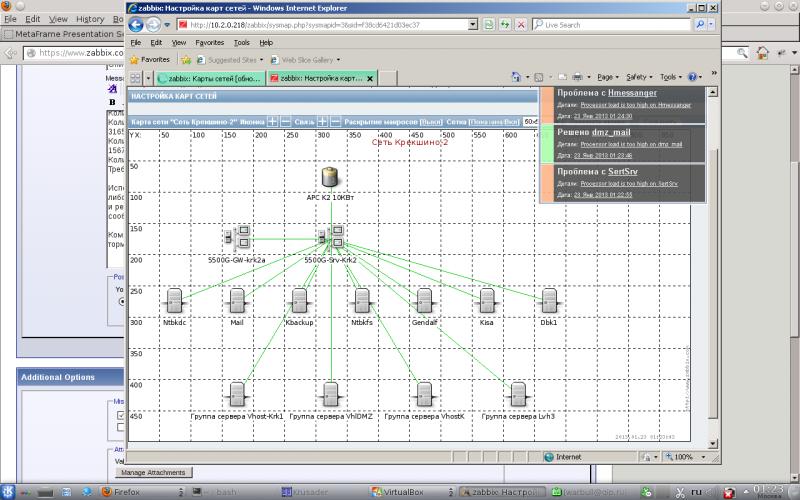Open the IE zoom level 100% dropdown
The width and height of the screenshot is (800, 500).
coord(687,457)
